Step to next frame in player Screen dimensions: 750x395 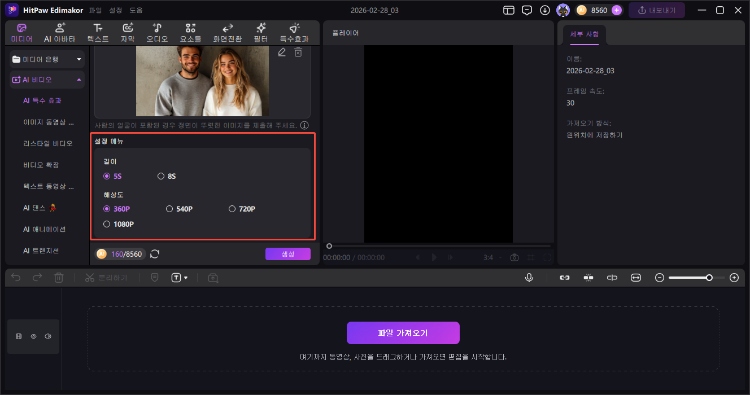[450, 257]
